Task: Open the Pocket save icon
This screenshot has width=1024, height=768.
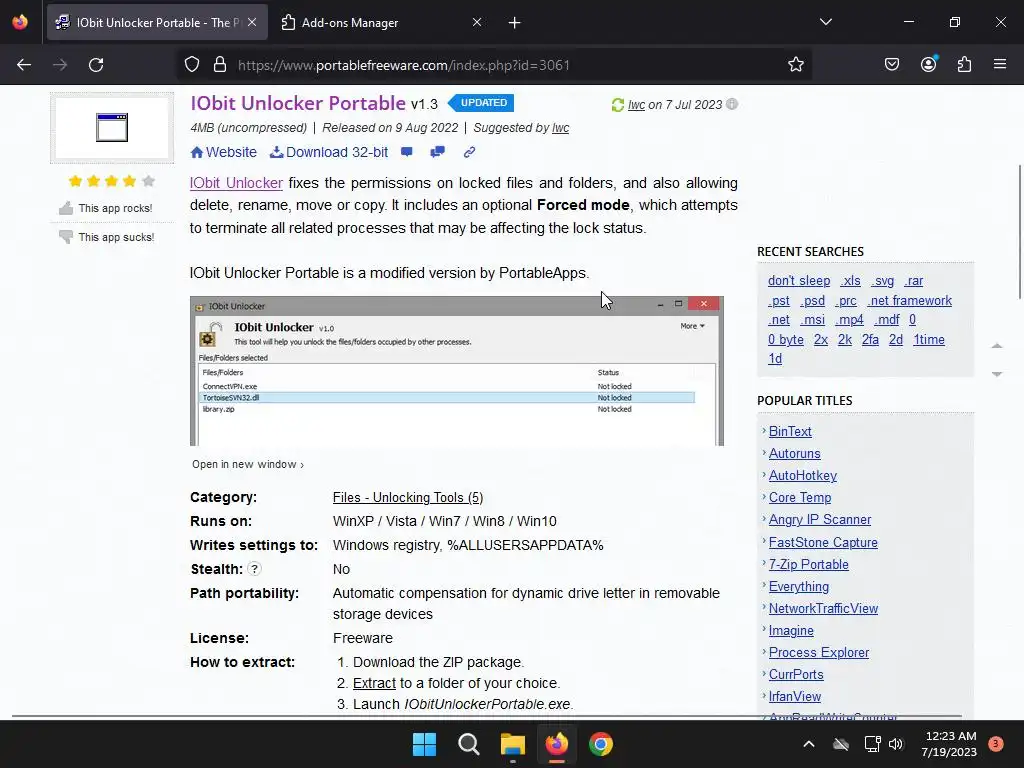Action: click(892, 65)
